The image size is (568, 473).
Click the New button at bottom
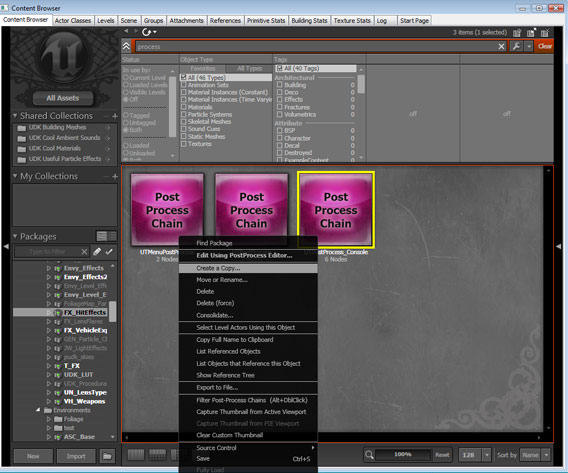pyautogui.click(x=33, y=456)
